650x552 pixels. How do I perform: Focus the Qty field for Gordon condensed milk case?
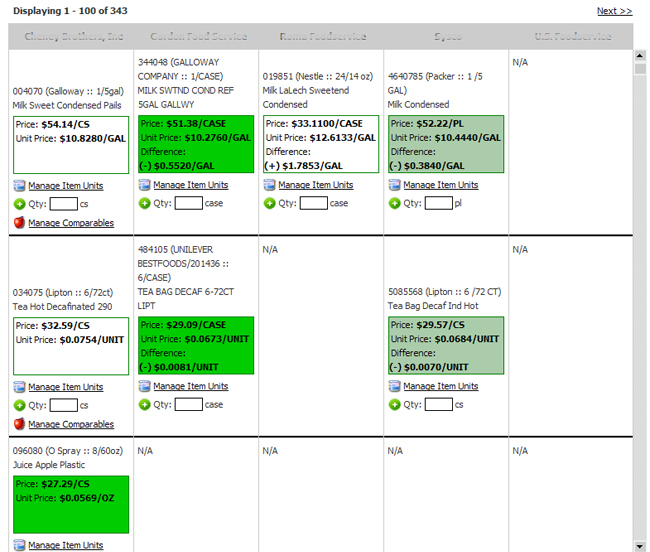pyautogui.click(x=189, y=203)
